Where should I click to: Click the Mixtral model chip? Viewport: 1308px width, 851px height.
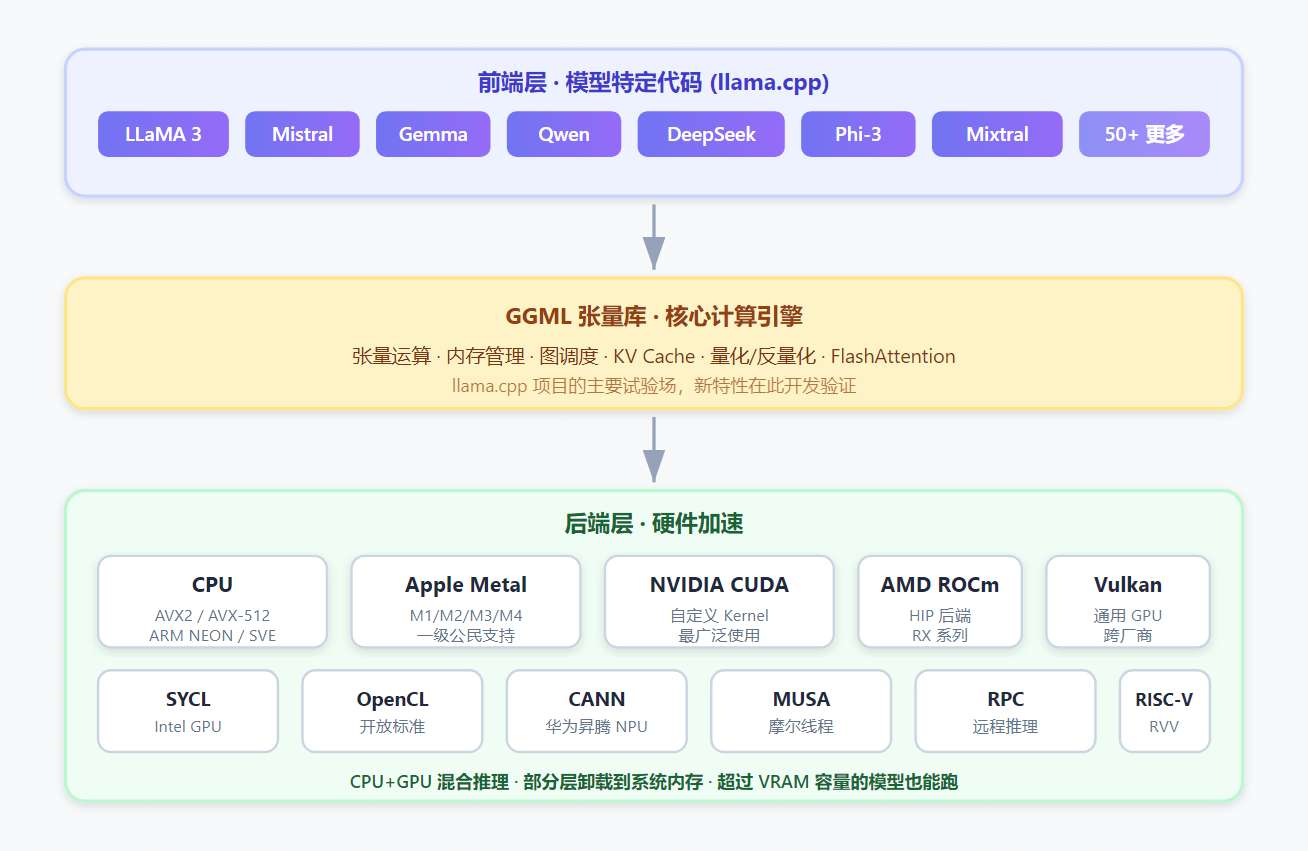997,134
